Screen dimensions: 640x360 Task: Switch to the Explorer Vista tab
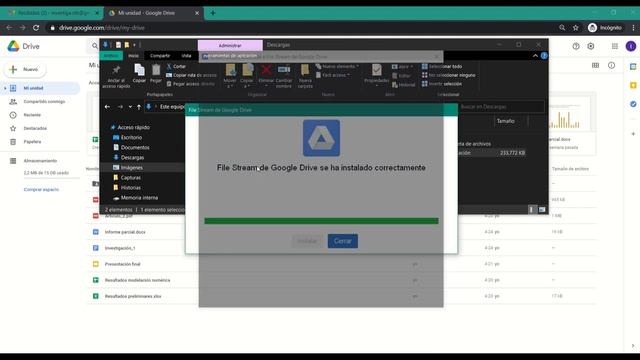(187, 56)
